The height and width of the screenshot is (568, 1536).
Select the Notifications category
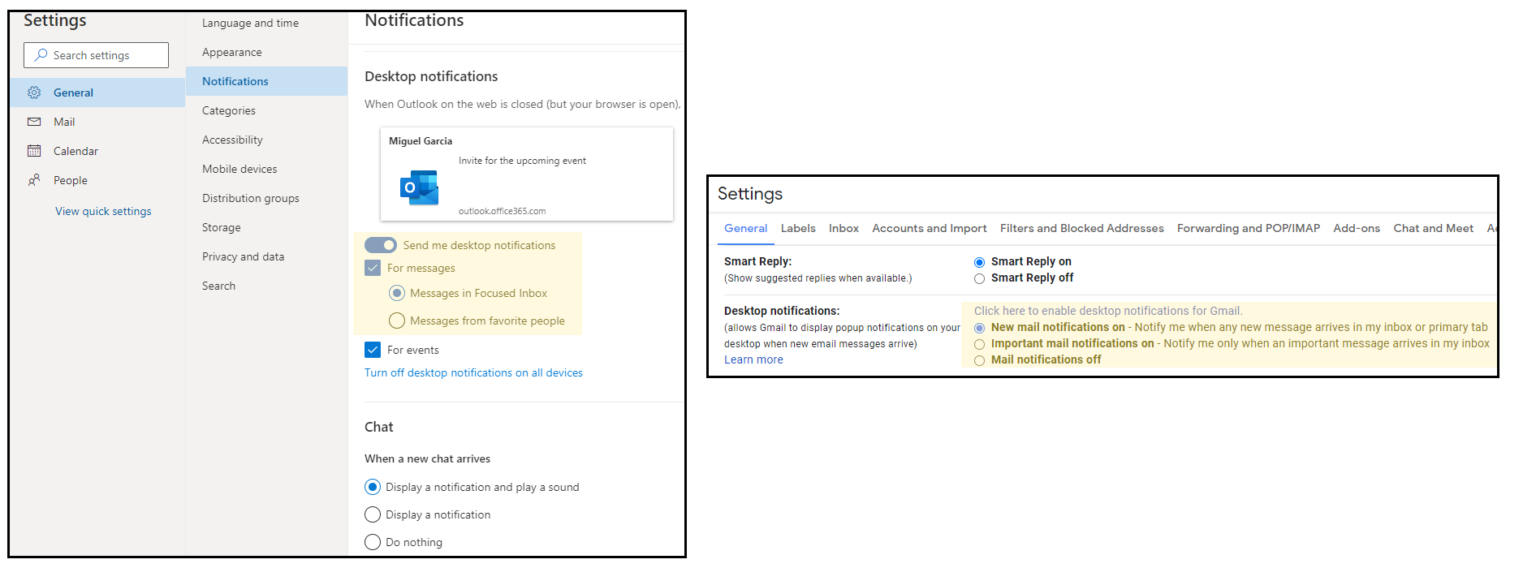tap(266, 81)
